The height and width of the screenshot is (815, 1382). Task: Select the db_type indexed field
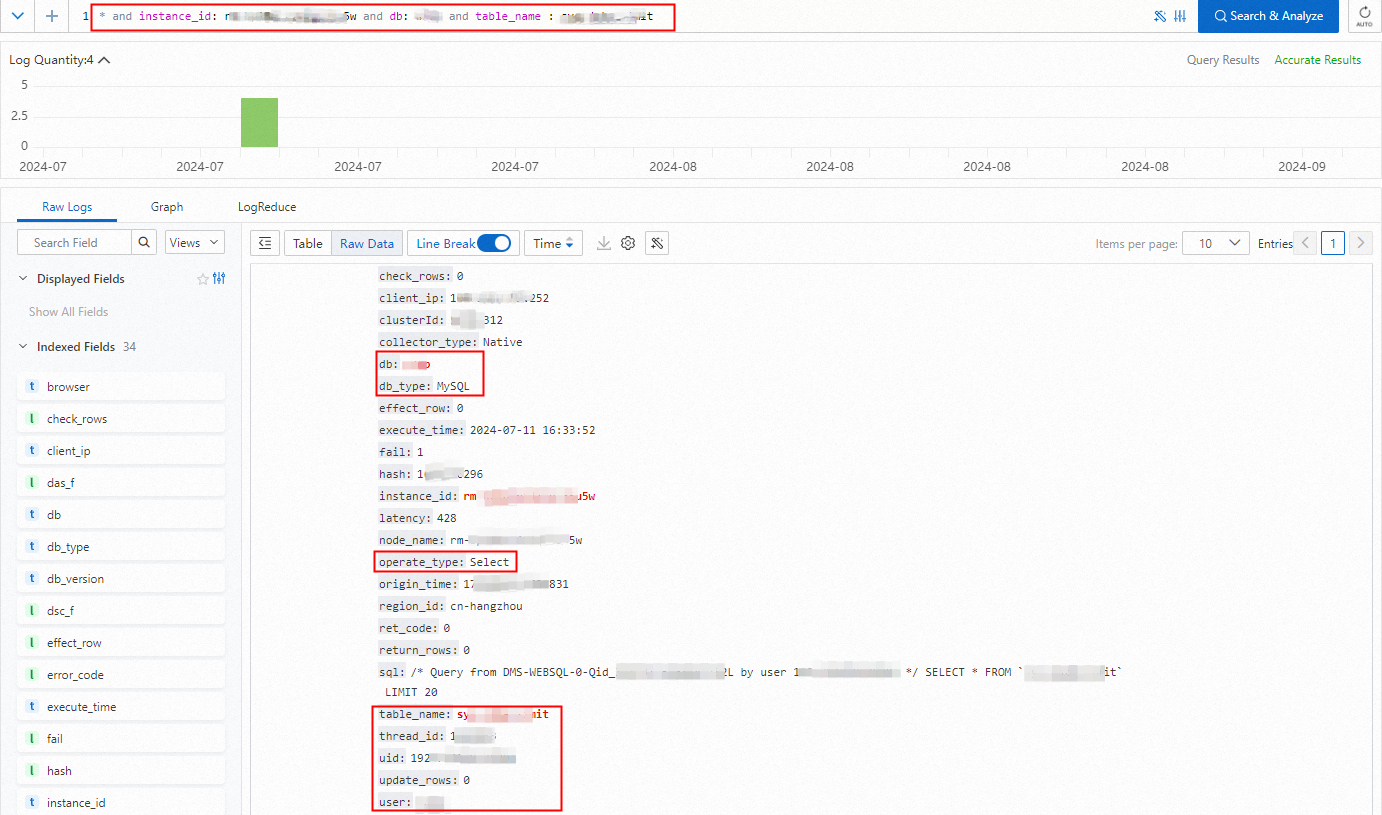121,547
